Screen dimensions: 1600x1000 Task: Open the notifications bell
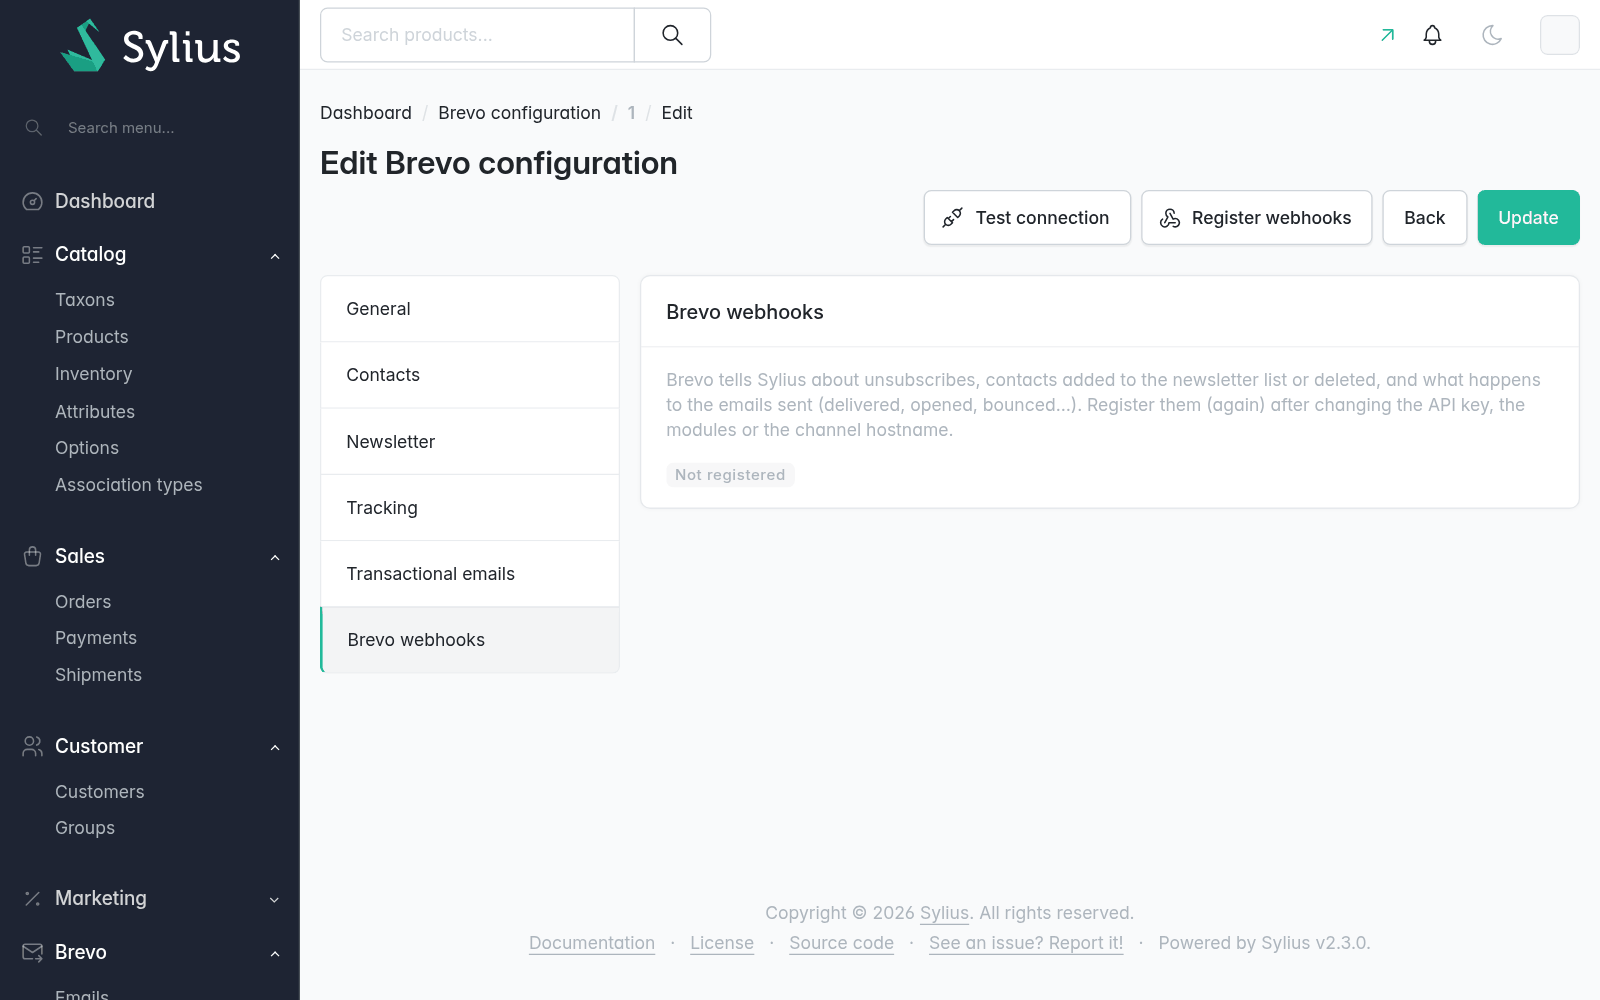1432,35
